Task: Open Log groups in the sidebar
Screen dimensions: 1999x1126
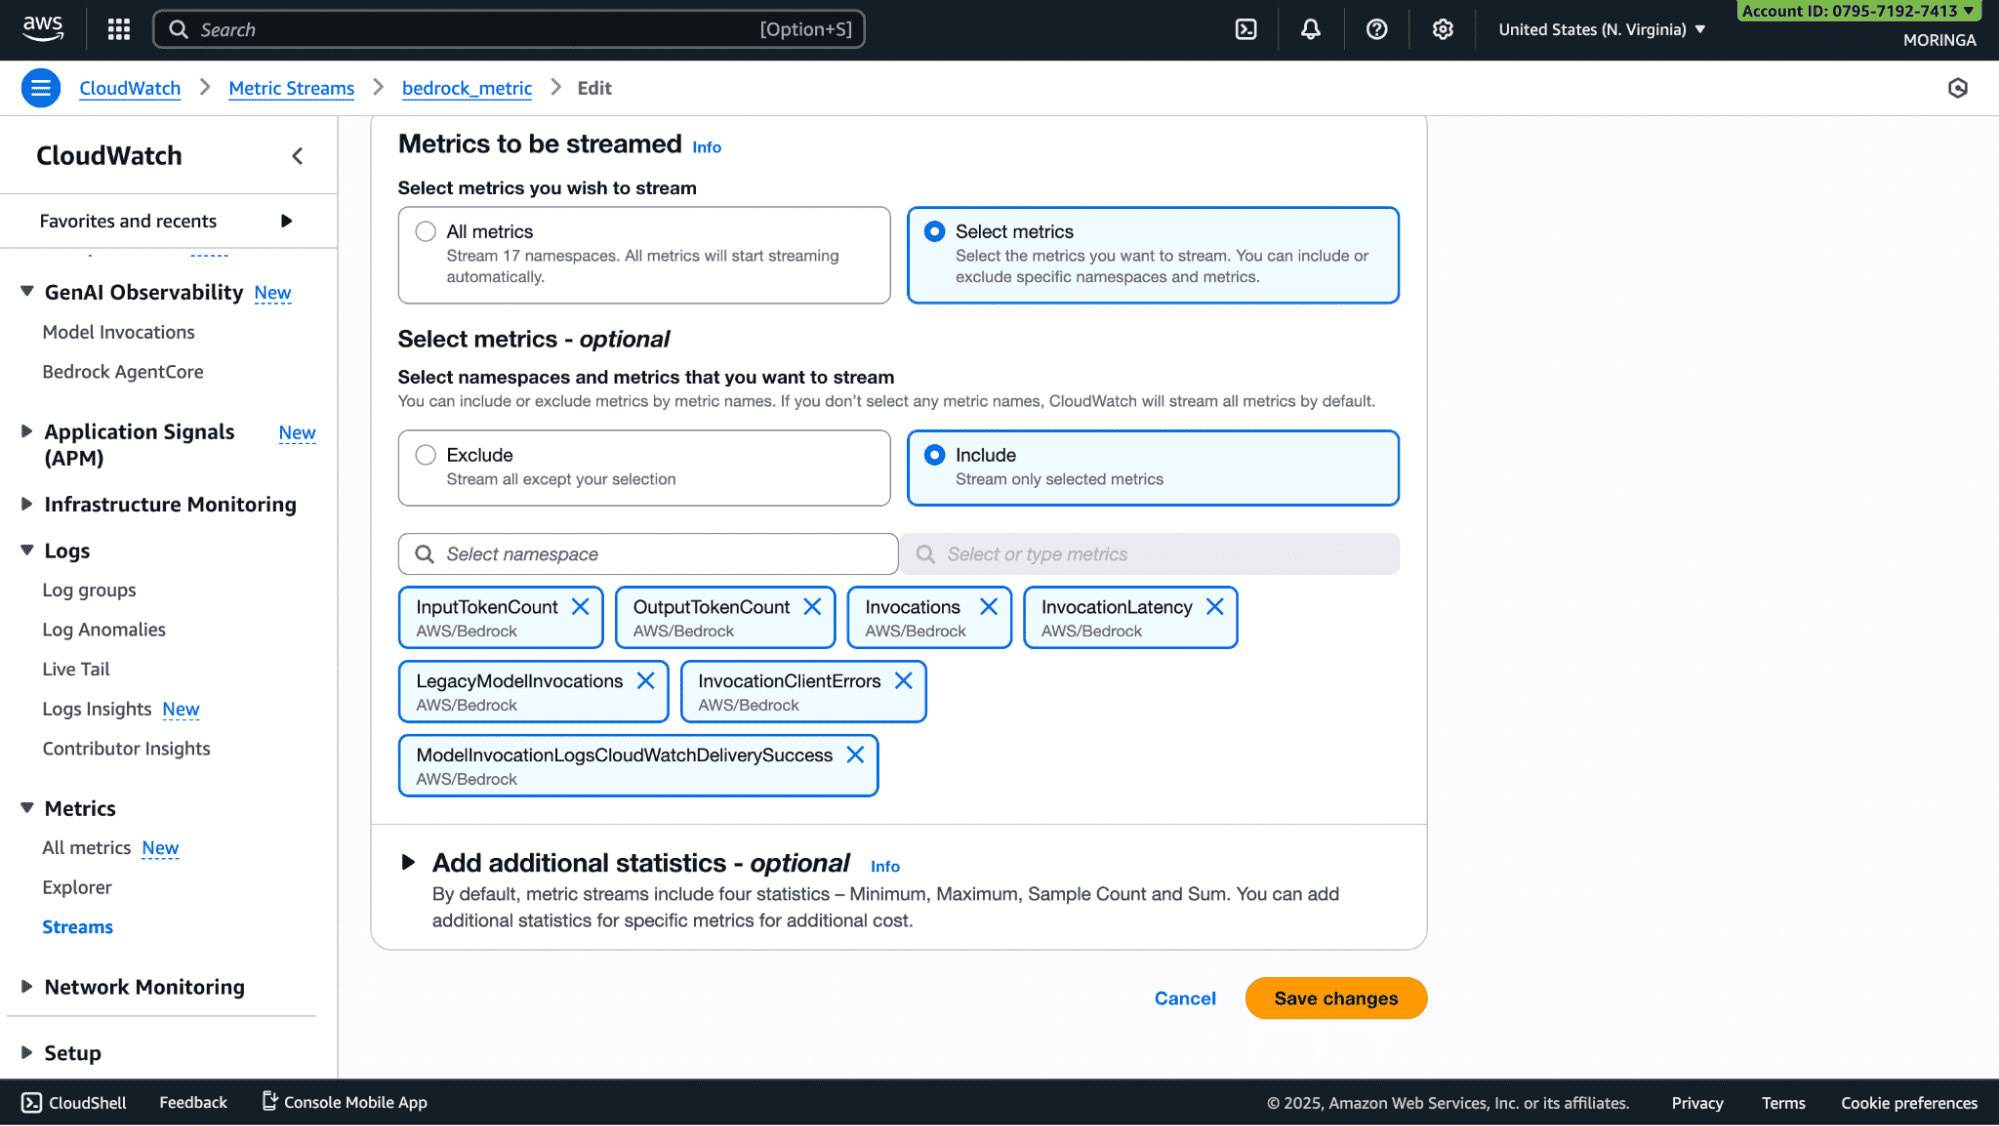Action: (89, 590)
